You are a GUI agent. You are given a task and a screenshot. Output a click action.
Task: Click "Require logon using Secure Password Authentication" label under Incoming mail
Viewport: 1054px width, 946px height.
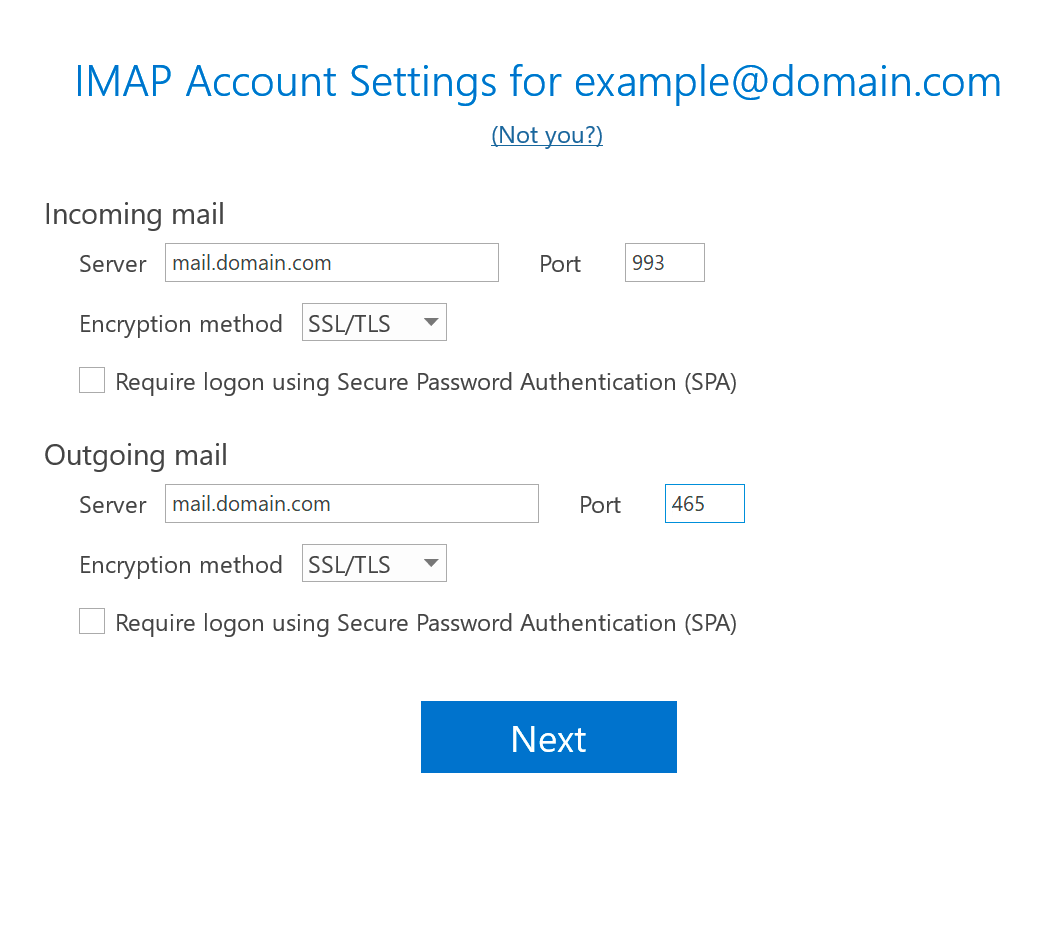(x=426, y=382)
